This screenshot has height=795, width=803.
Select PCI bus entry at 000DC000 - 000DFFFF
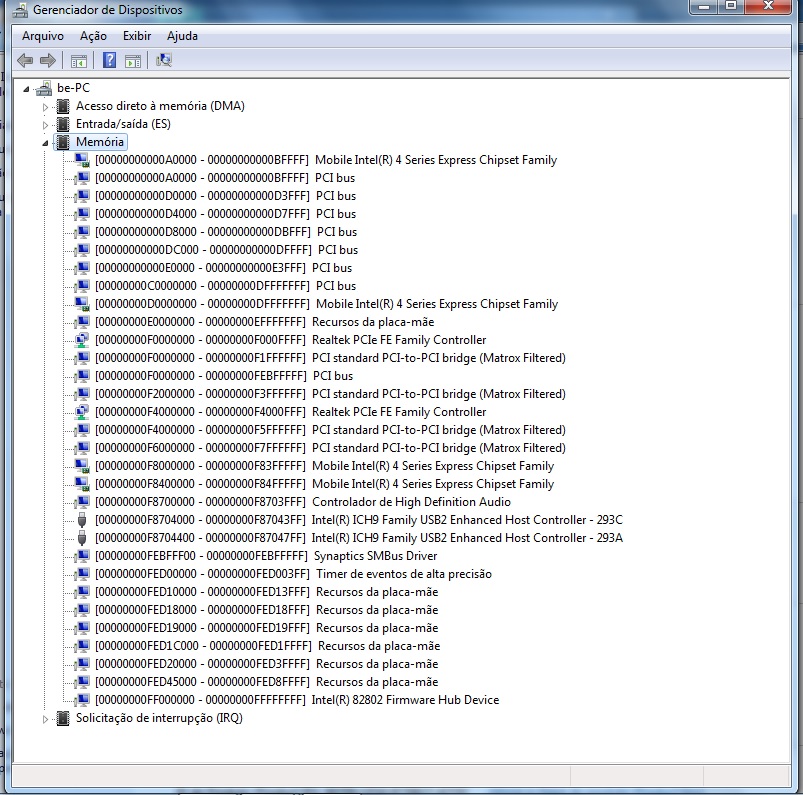(x=226, y=250)
